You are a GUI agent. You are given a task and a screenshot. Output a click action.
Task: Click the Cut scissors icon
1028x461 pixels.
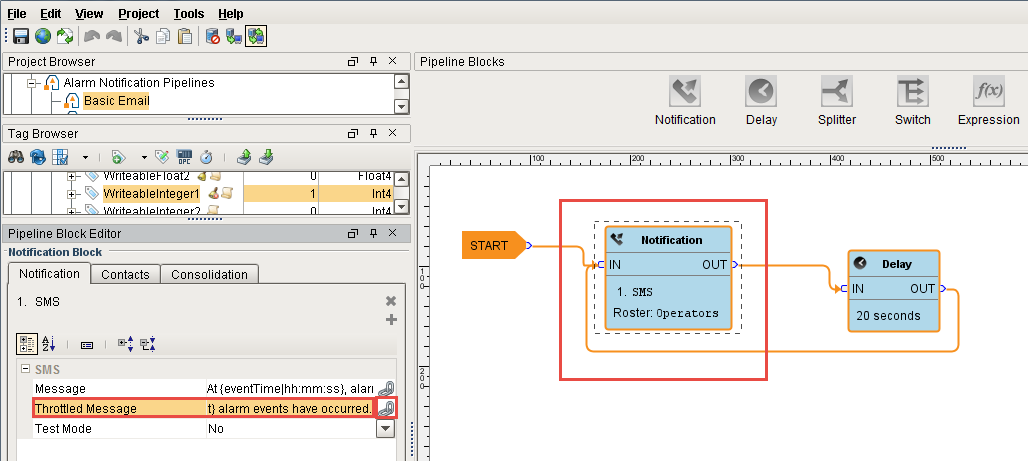(141, 37)
